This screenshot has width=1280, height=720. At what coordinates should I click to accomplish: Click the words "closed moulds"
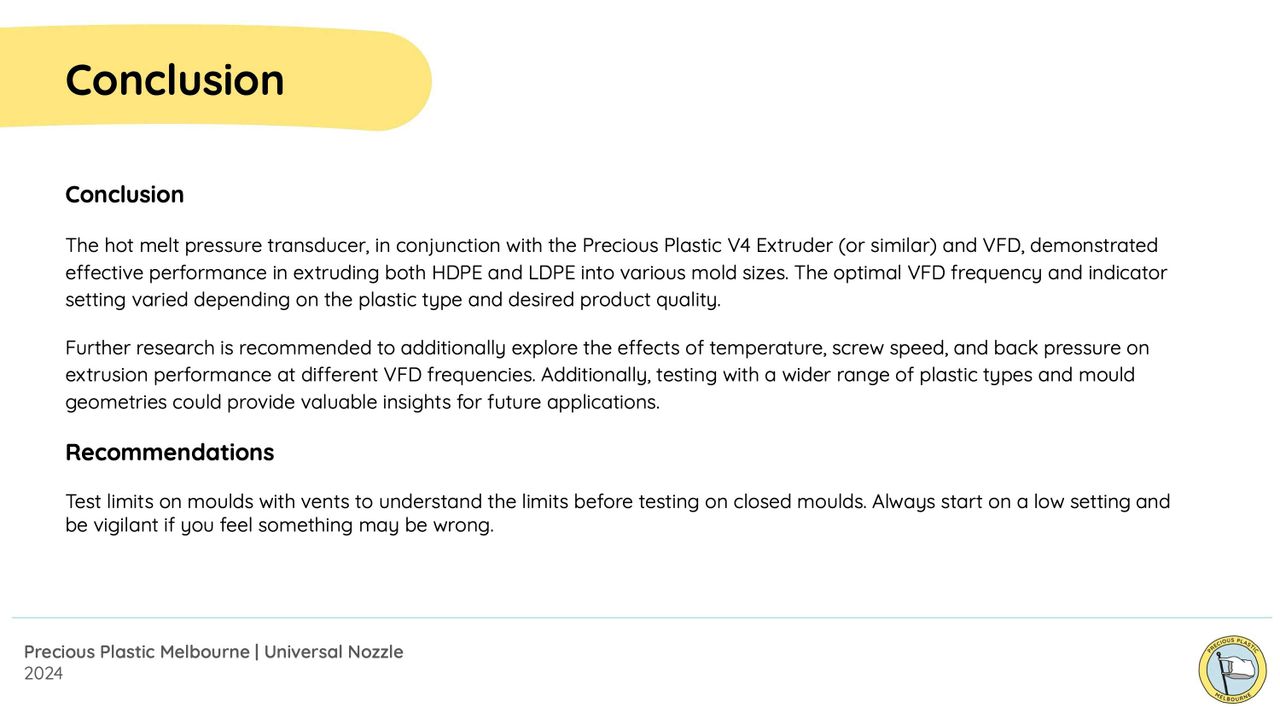(798, 501)
